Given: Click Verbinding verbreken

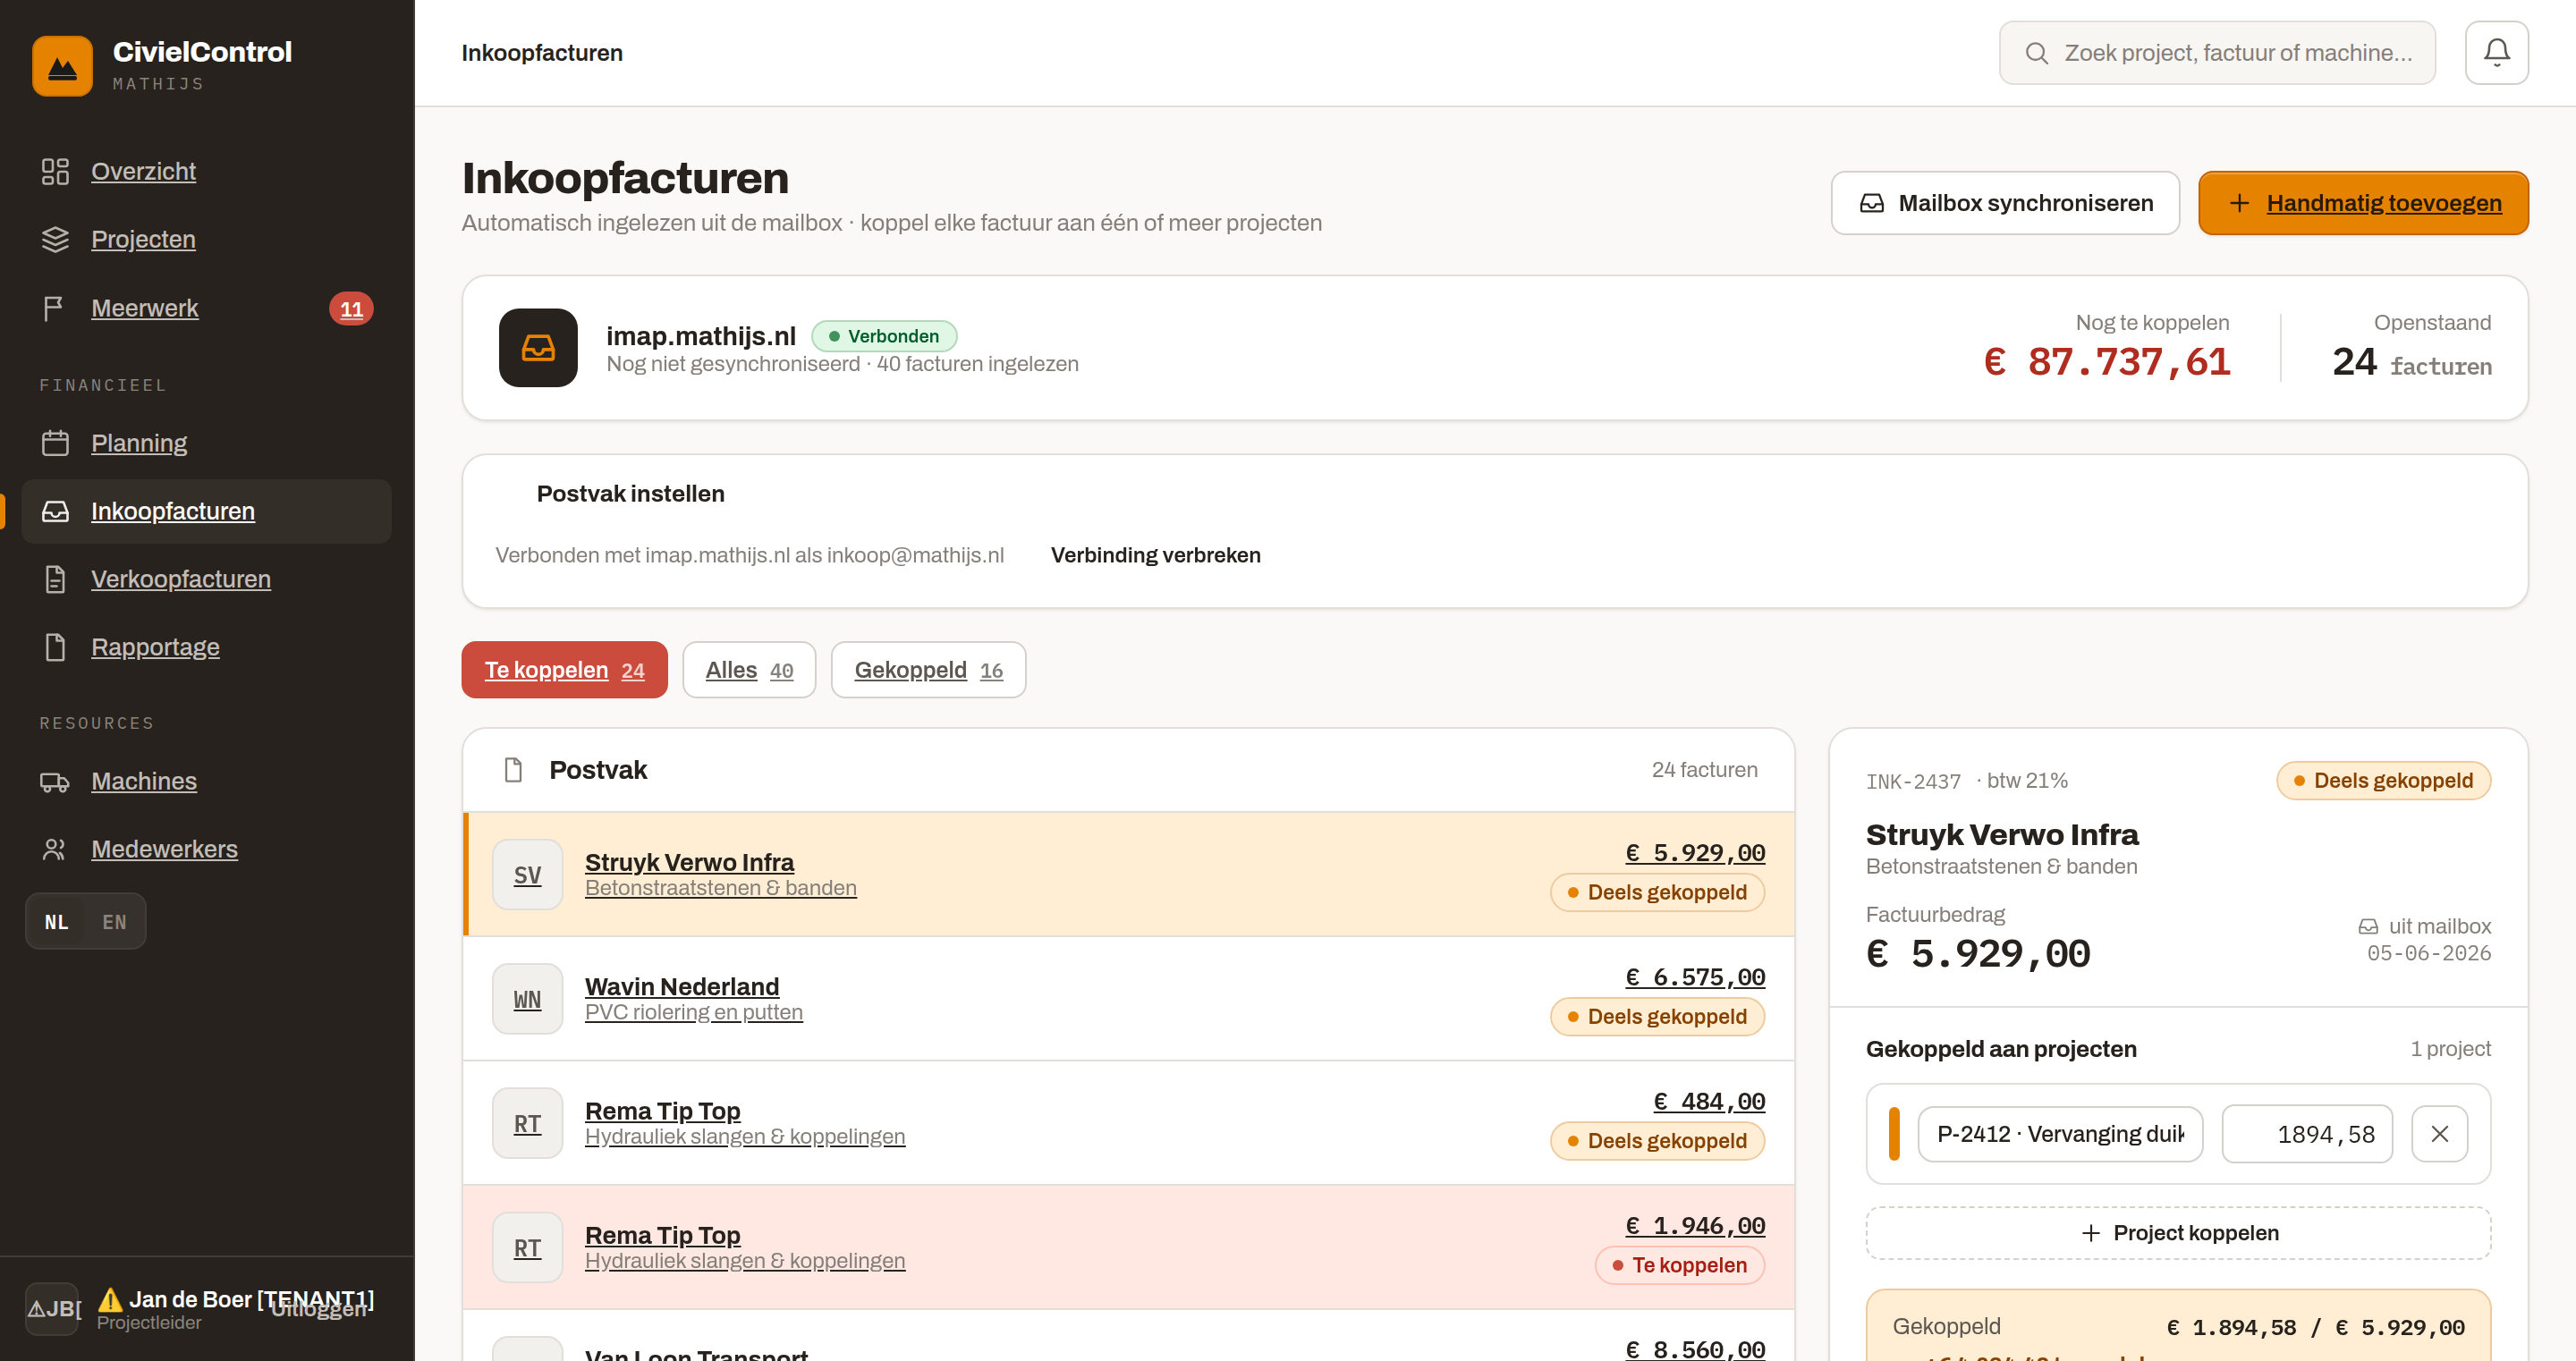Looking at the screenshot, I should pyautogui.click(x=1155, y=555).
